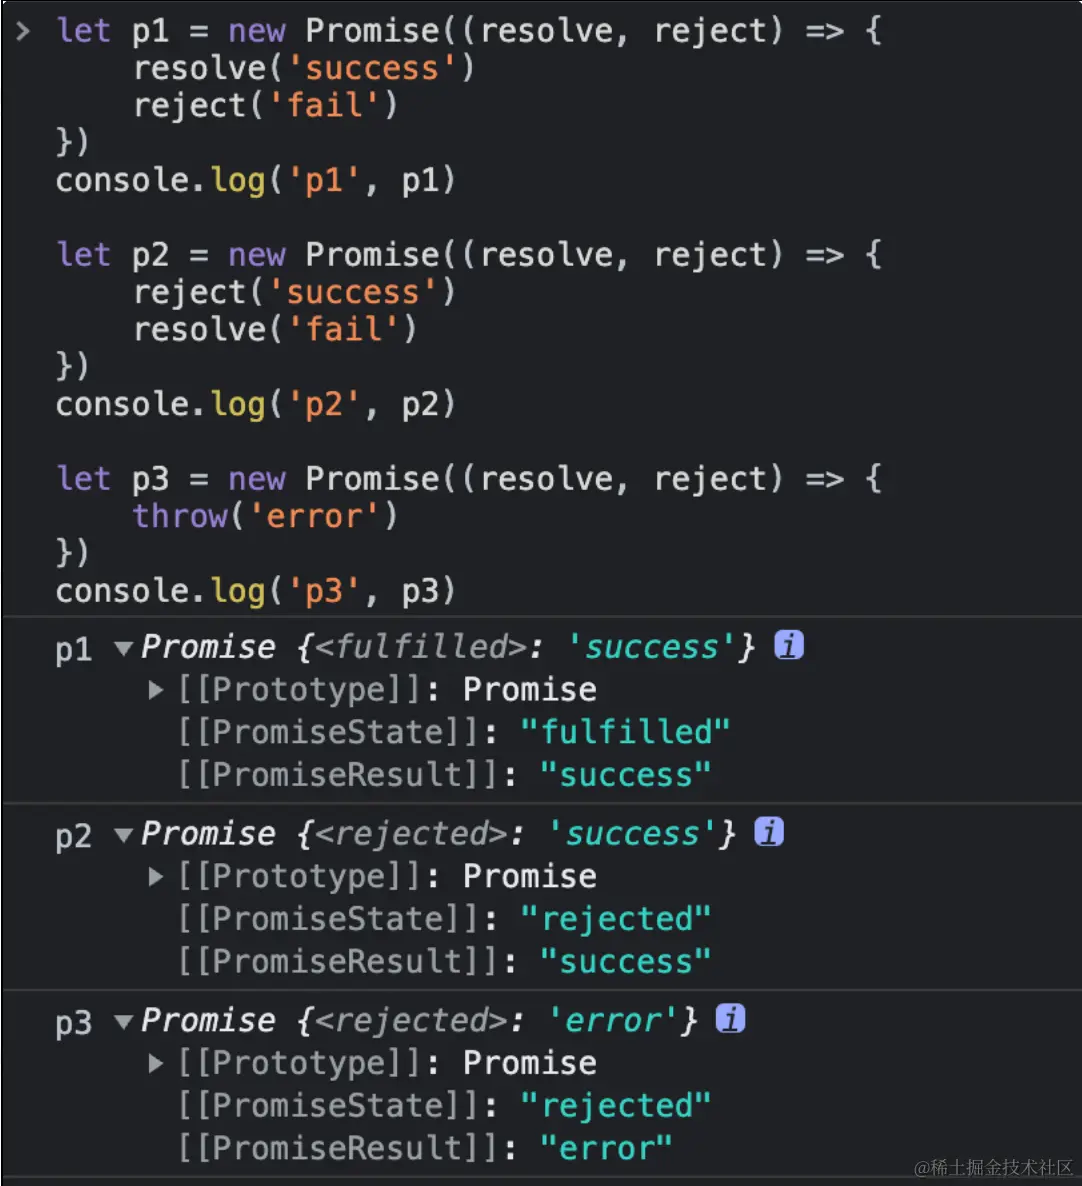The image size is (1082, 1186).
Task: Click the info icon beside p2 Promise
Action: click(769, 832)
